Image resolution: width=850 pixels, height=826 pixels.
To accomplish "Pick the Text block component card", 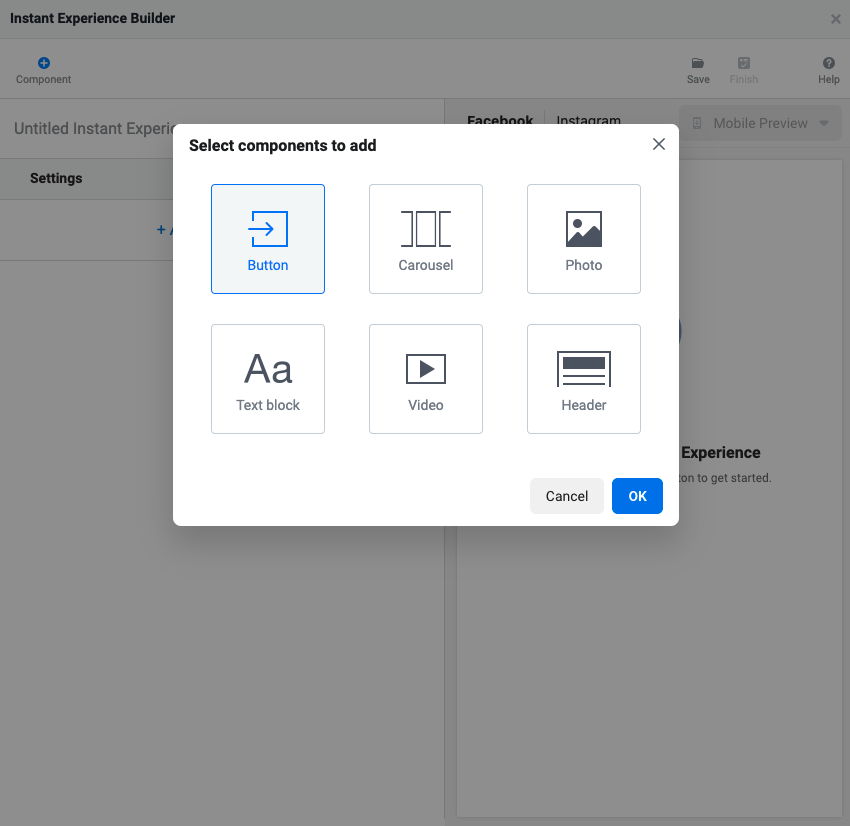I will [268, 379].
